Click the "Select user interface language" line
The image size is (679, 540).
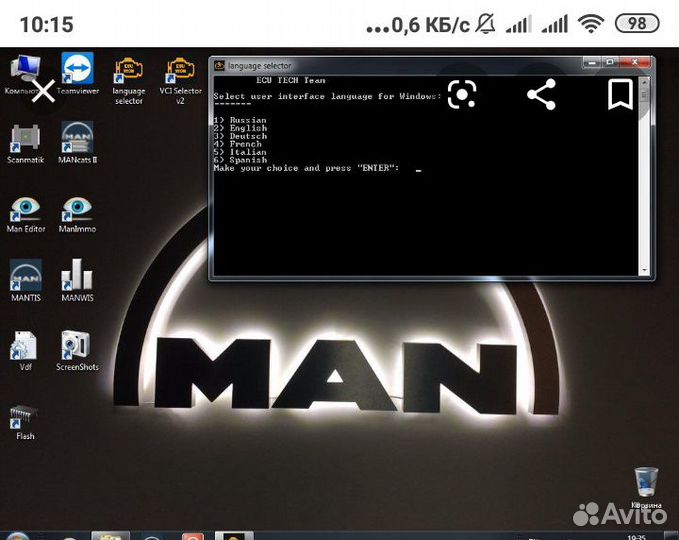tap(327, 96)
